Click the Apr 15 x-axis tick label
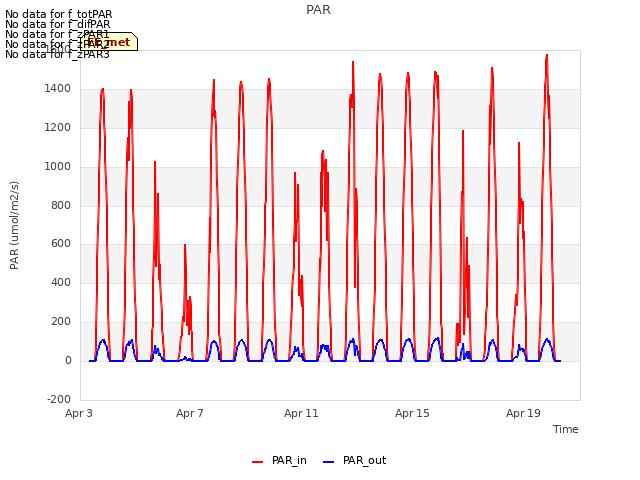The image size is (640, 480). click(412, 413)
